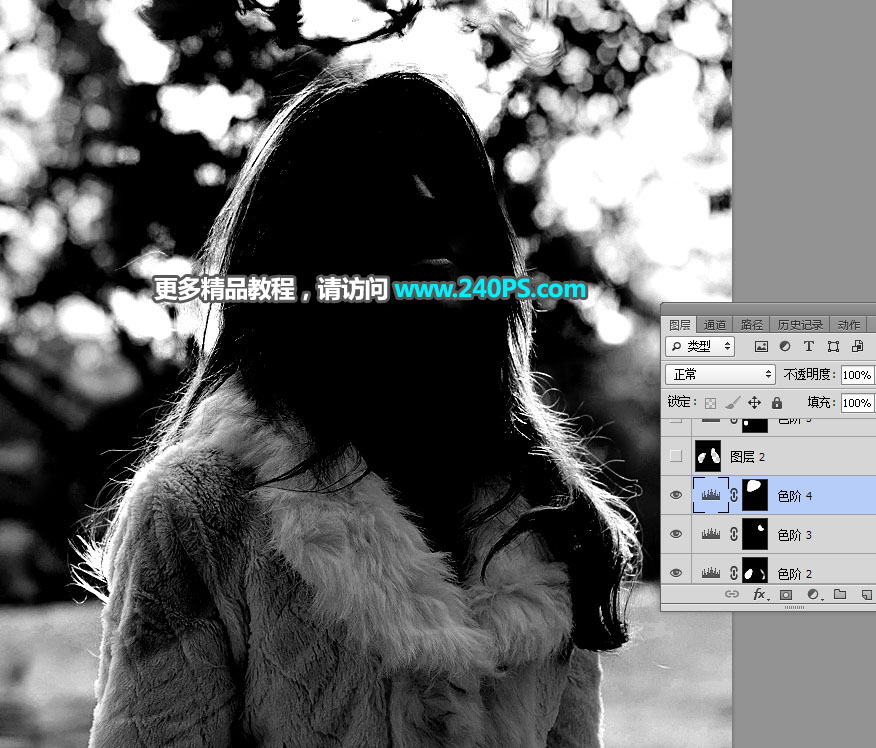Open the 类型 layer filter dropdown
Screen dimensions: 876x748
tap(700, 346)
